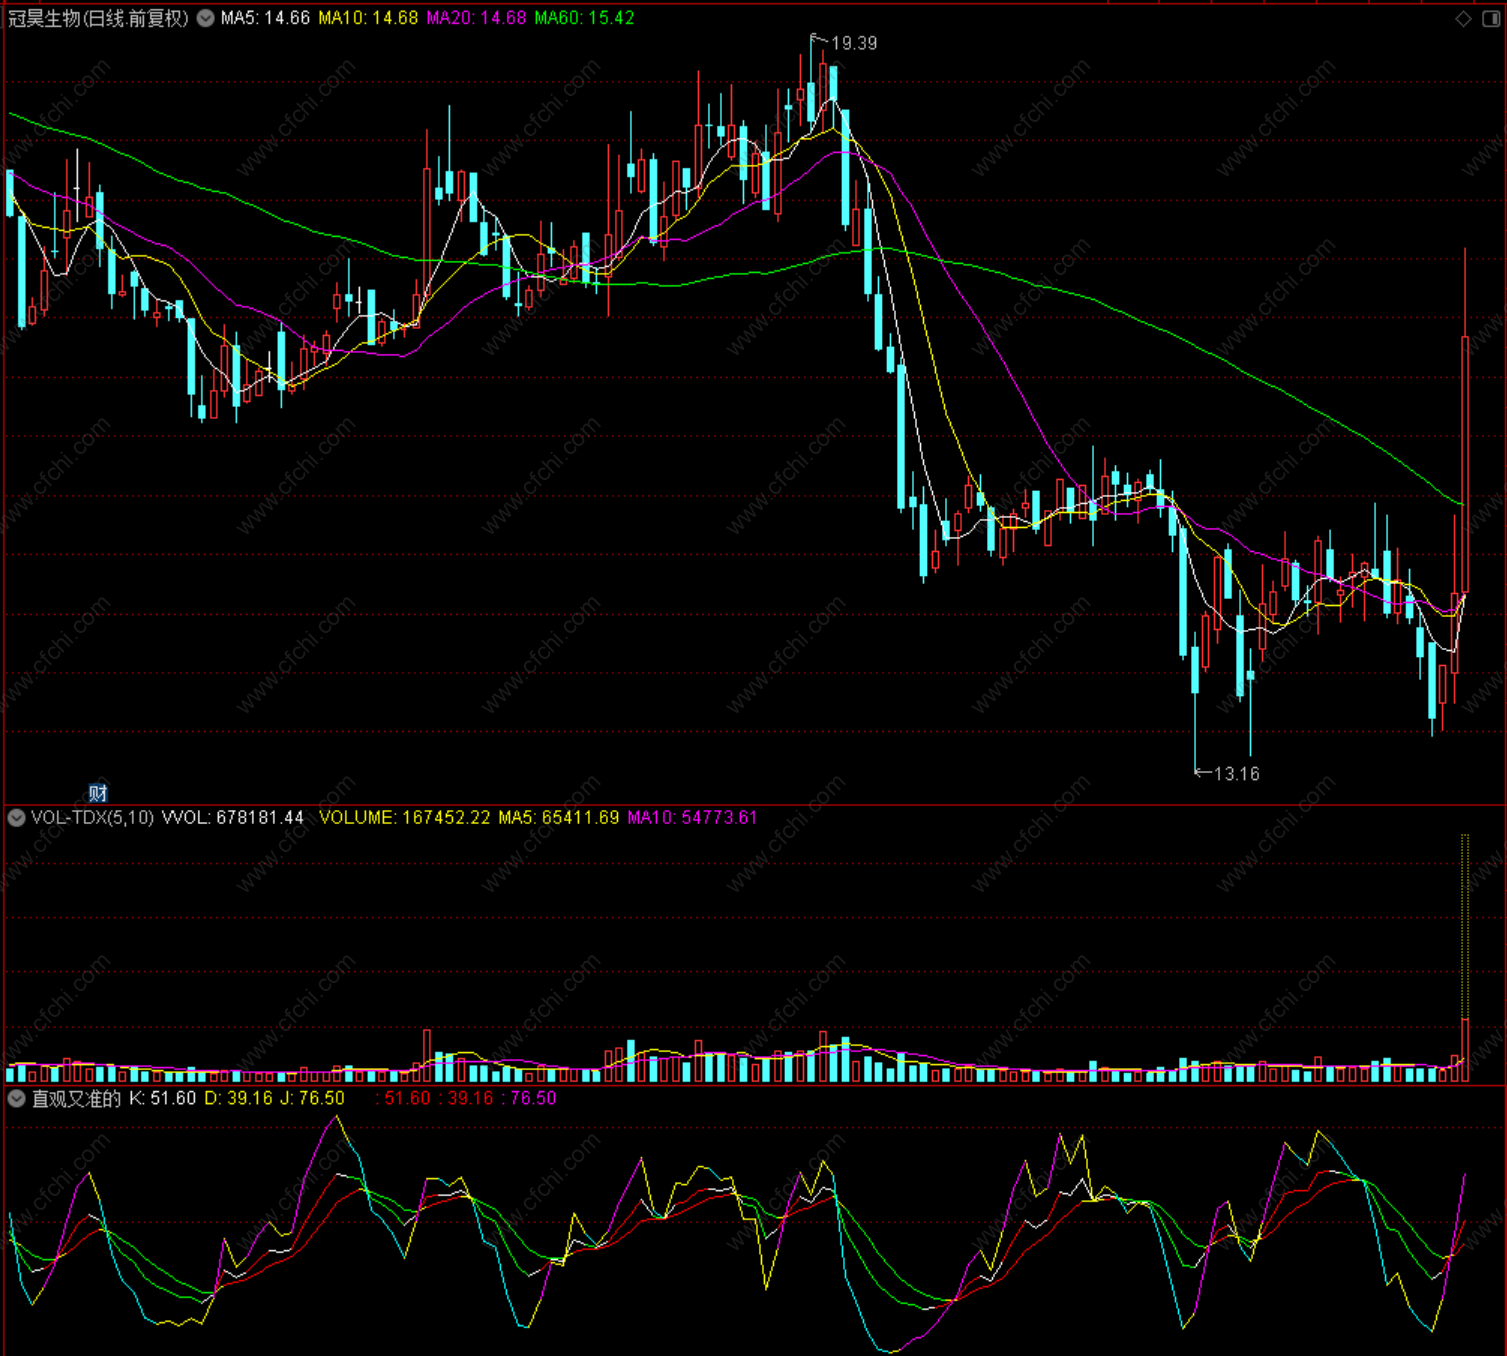
Task: Open the main chart indicator dropdown arrow
Action: click(x=205, y=18)
